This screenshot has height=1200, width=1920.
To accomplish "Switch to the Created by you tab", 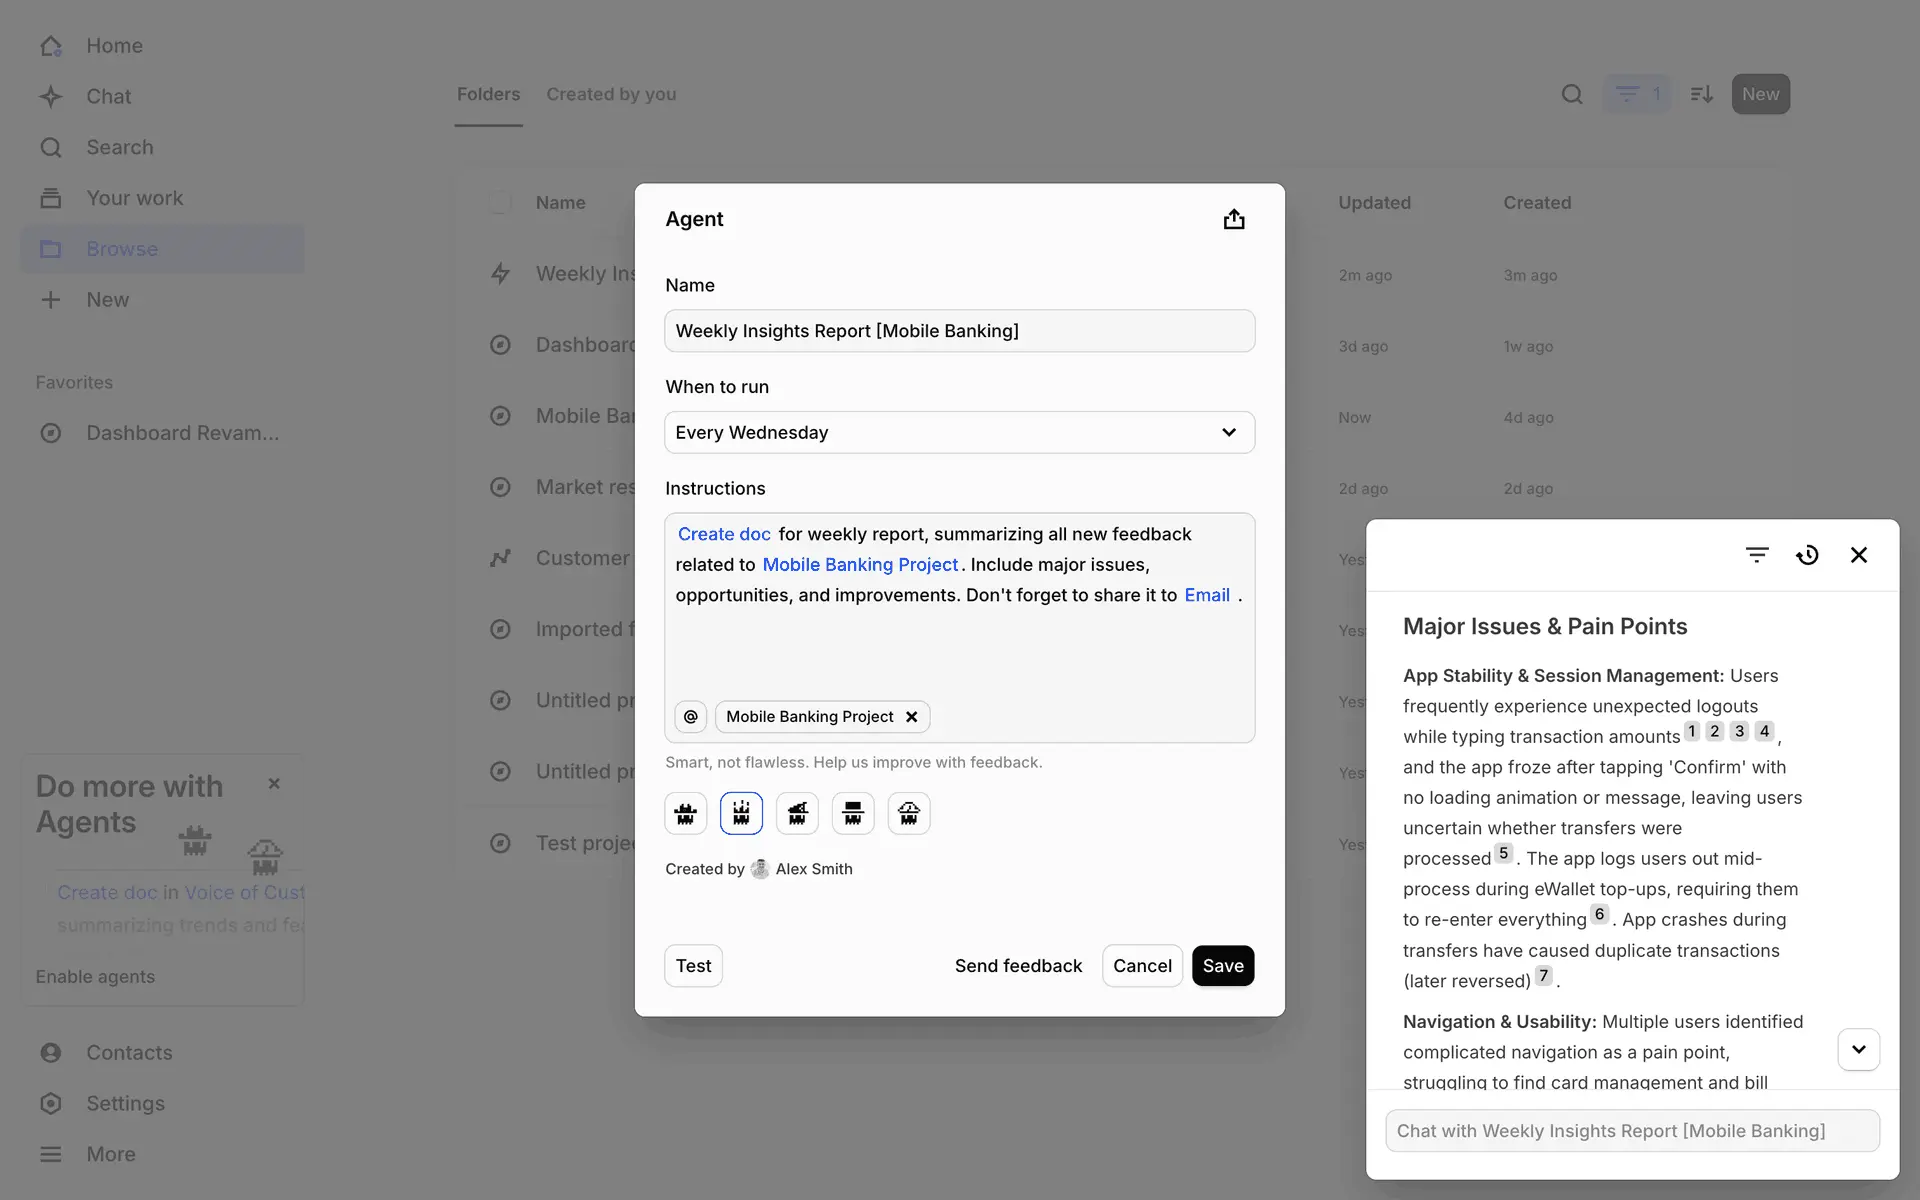I will 611,94.
